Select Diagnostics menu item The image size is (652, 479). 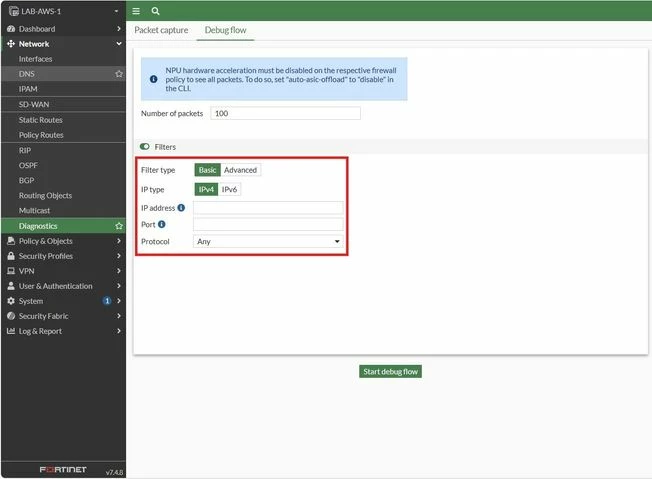(63, 226)
